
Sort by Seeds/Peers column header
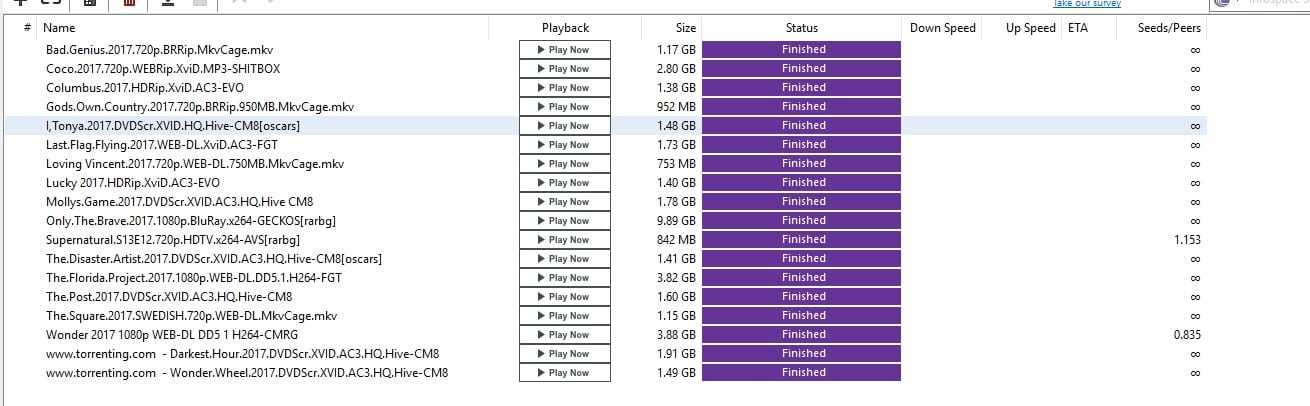coord(1169,28)
